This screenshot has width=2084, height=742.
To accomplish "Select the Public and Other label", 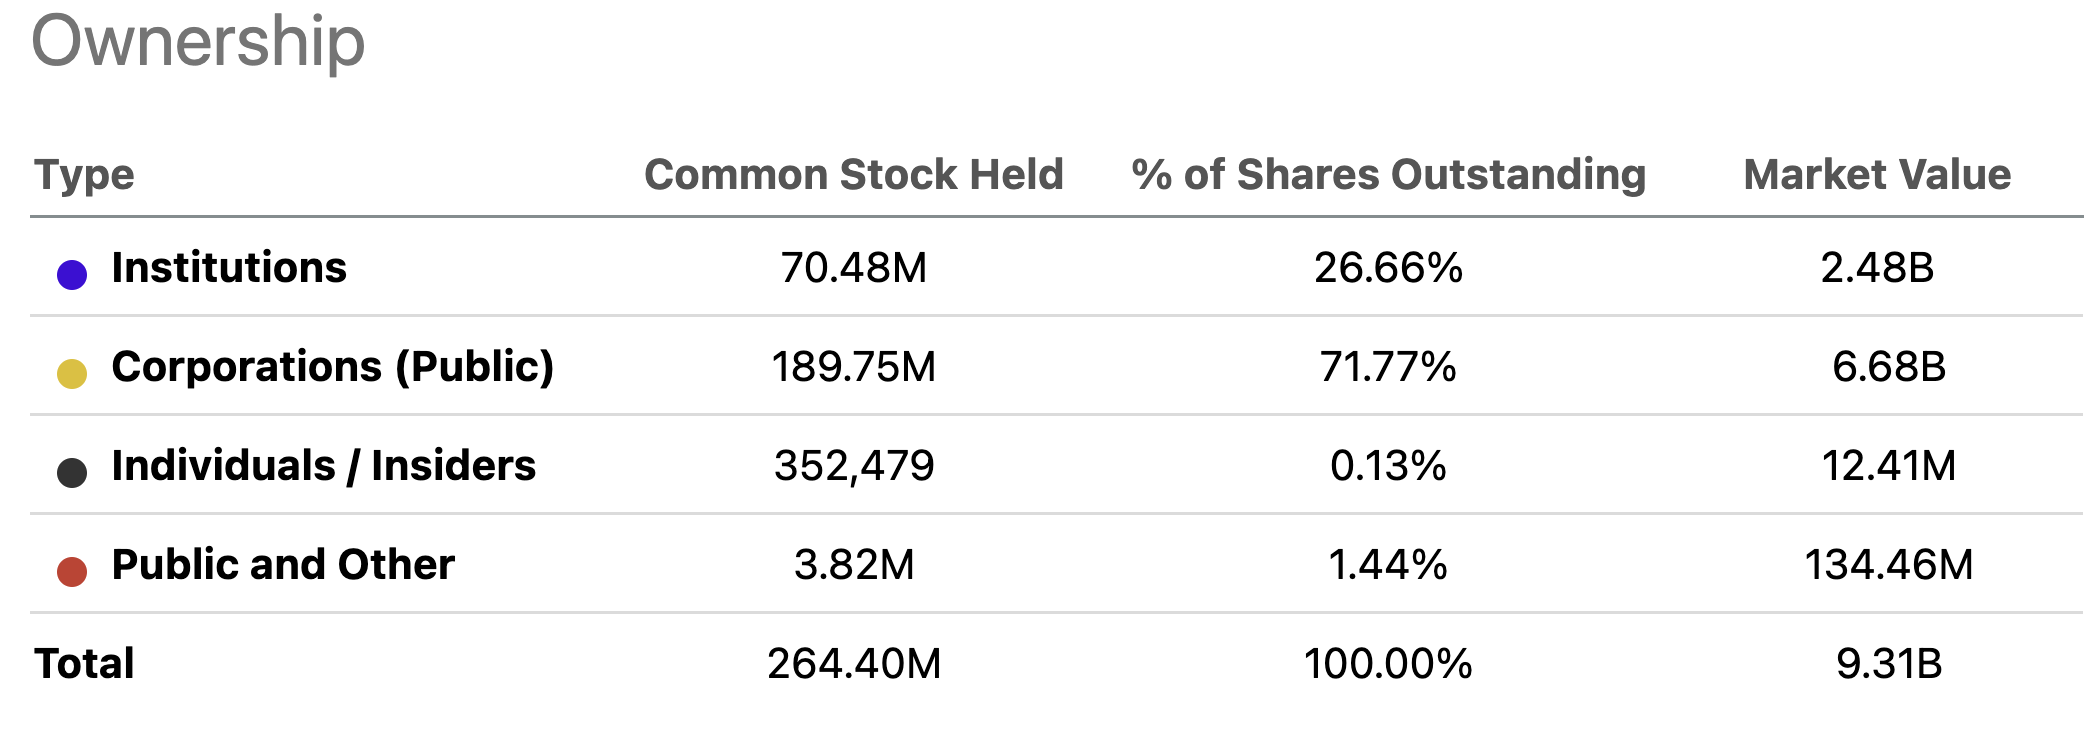I will pos(283,565).
